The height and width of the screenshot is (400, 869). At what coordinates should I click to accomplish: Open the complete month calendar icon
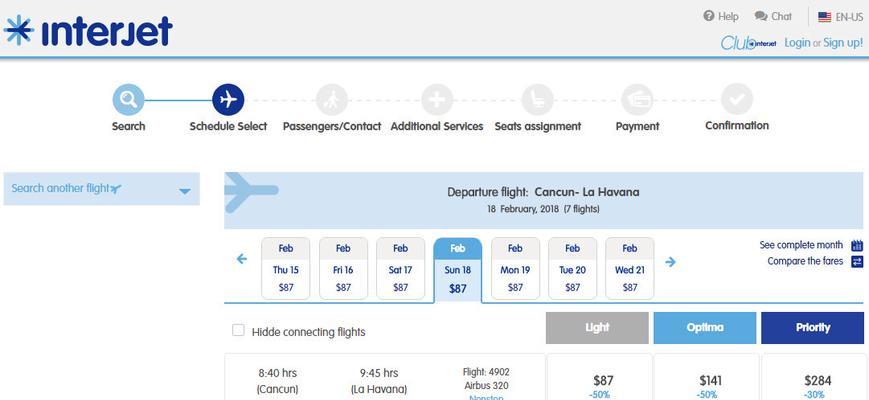pyautogui.click(x=857, y=245)
